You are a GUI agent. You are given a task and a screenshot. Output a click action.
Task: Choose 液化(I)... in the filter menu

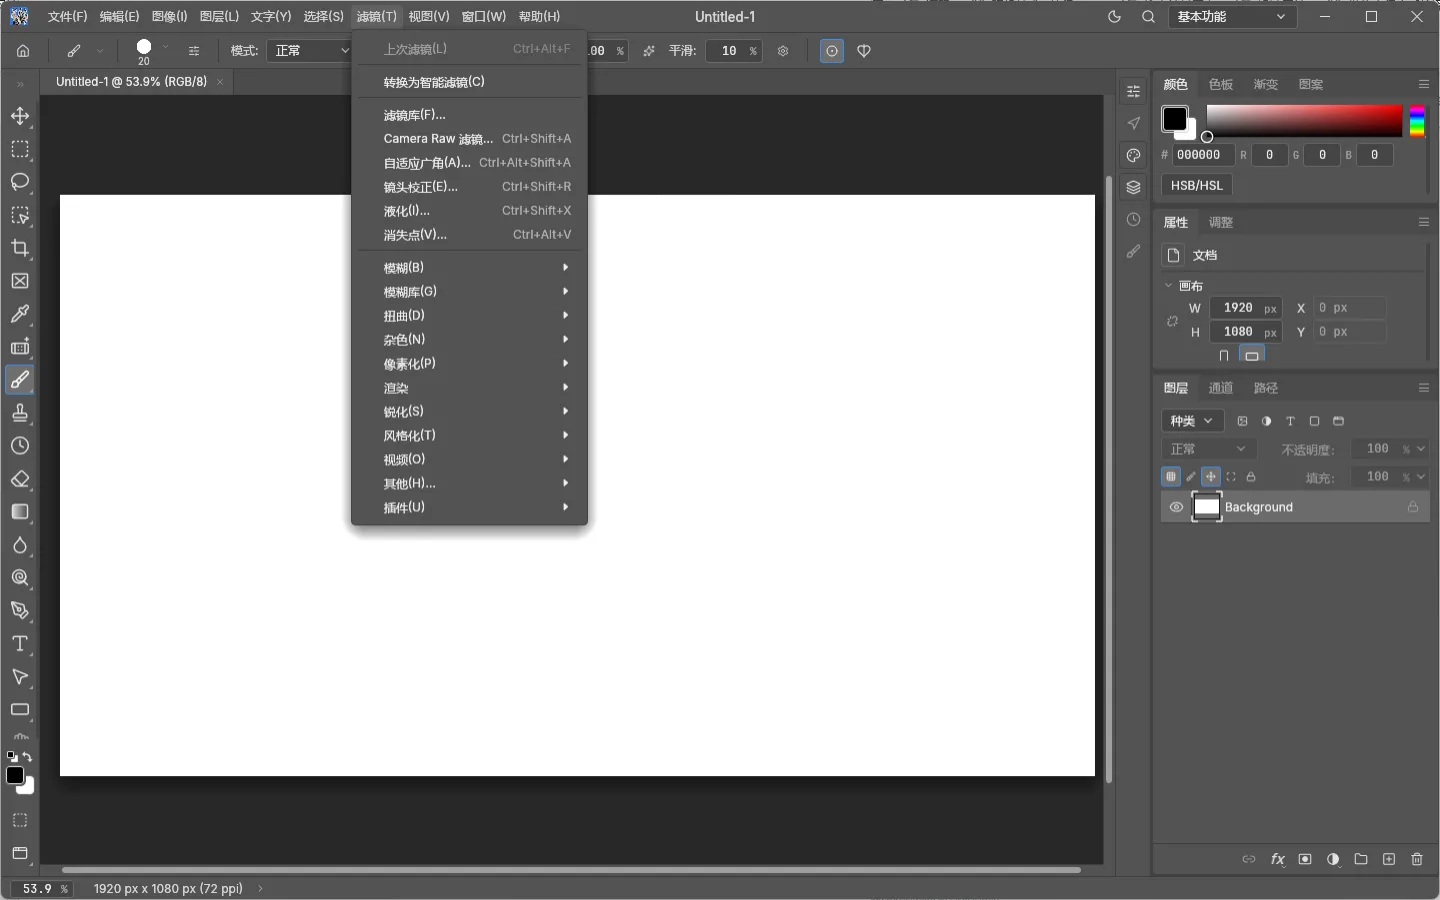coord(469,211)
